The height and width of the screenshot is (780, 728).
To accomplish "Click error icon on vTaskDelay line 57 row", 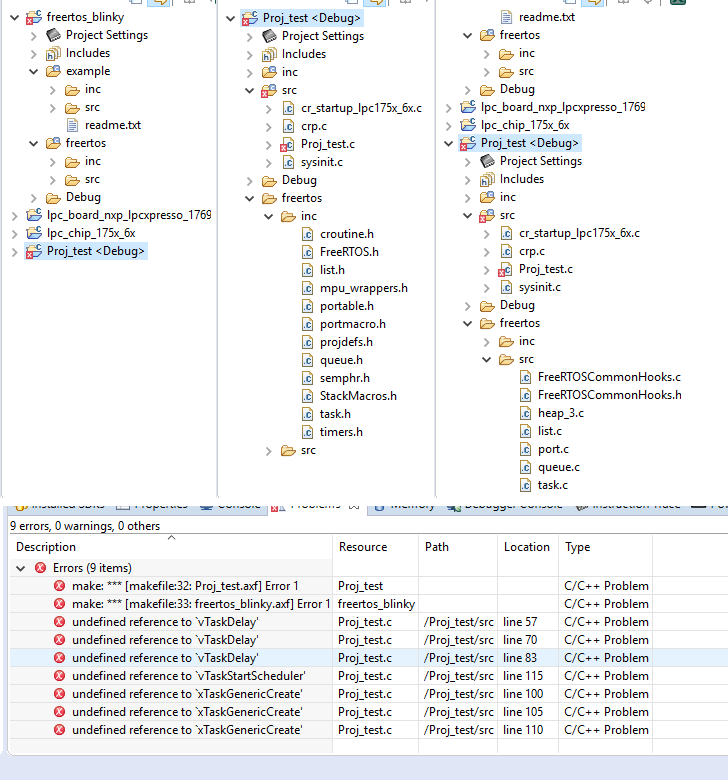I will [x=59, y=622].
